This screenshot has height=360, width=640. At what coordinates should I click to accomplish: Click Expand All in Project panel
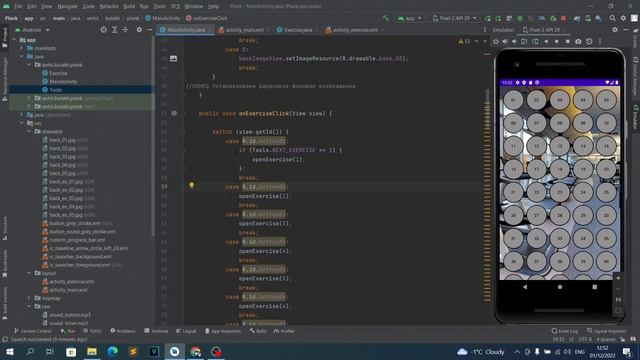[115, 30]
